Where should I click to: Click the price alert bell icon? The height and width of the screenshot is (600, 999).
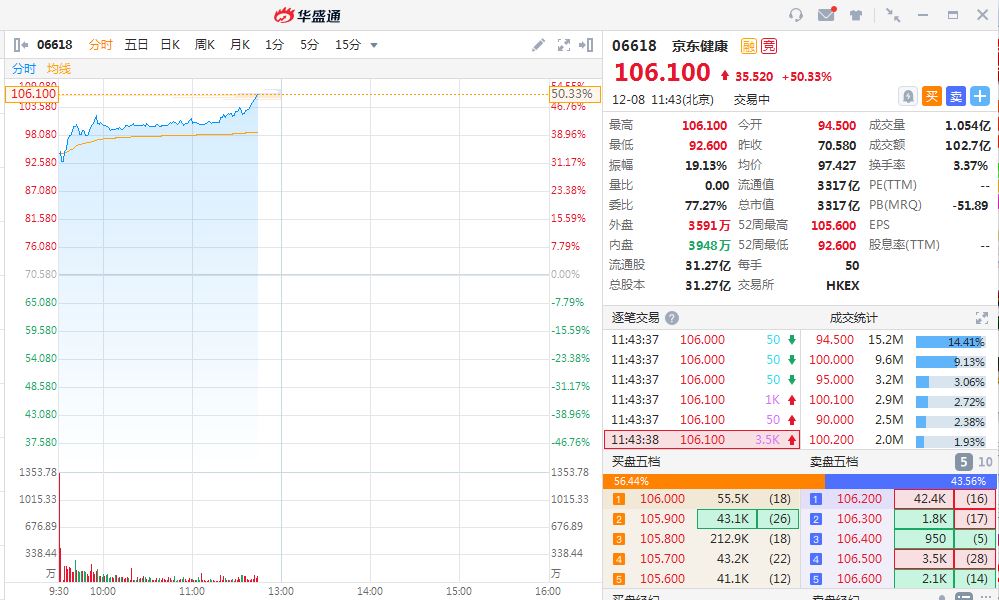coord(908,96)
